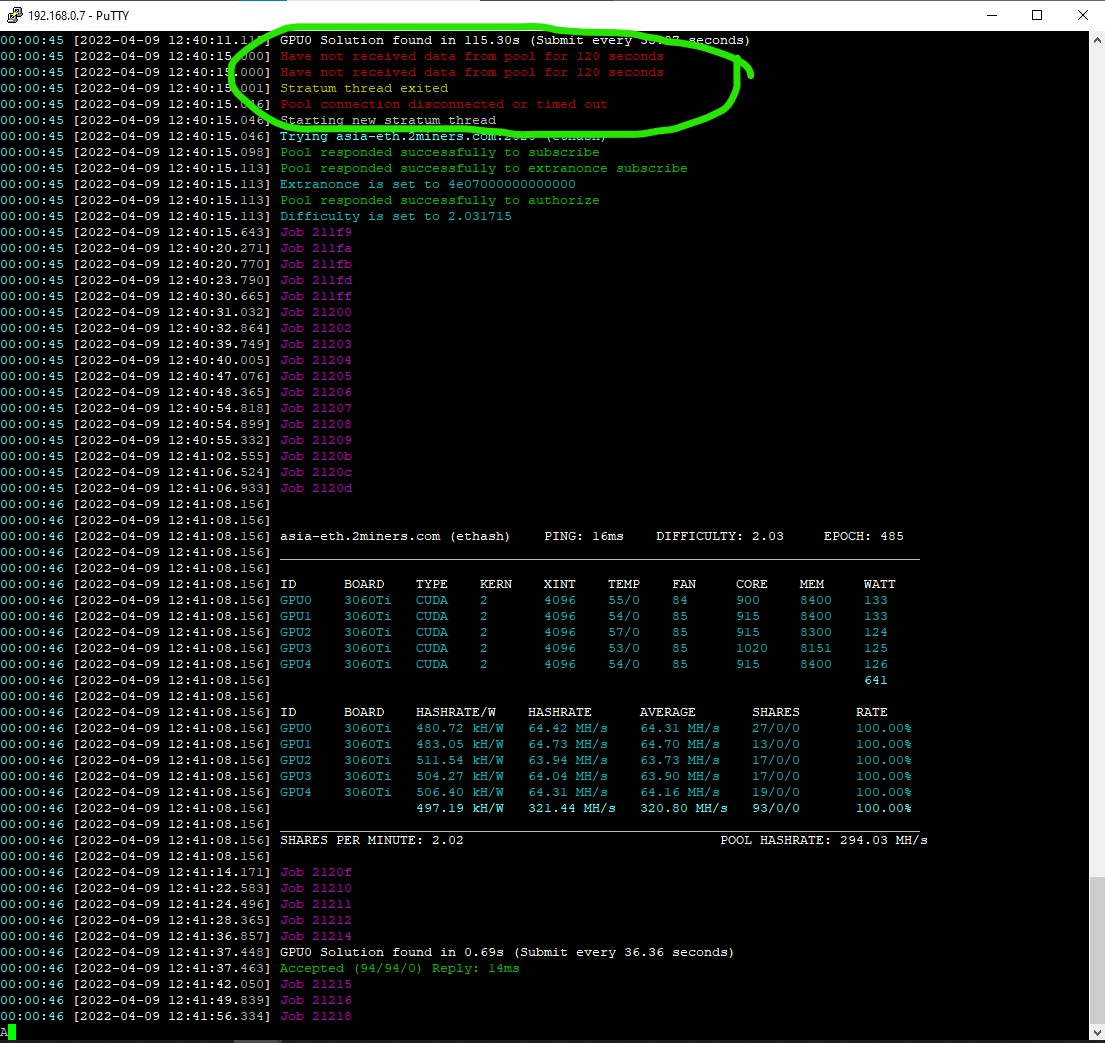Click the EPOCH: 485 value
The width and height of the screenshot is (1105, 1043).
(x=863, y=536)
